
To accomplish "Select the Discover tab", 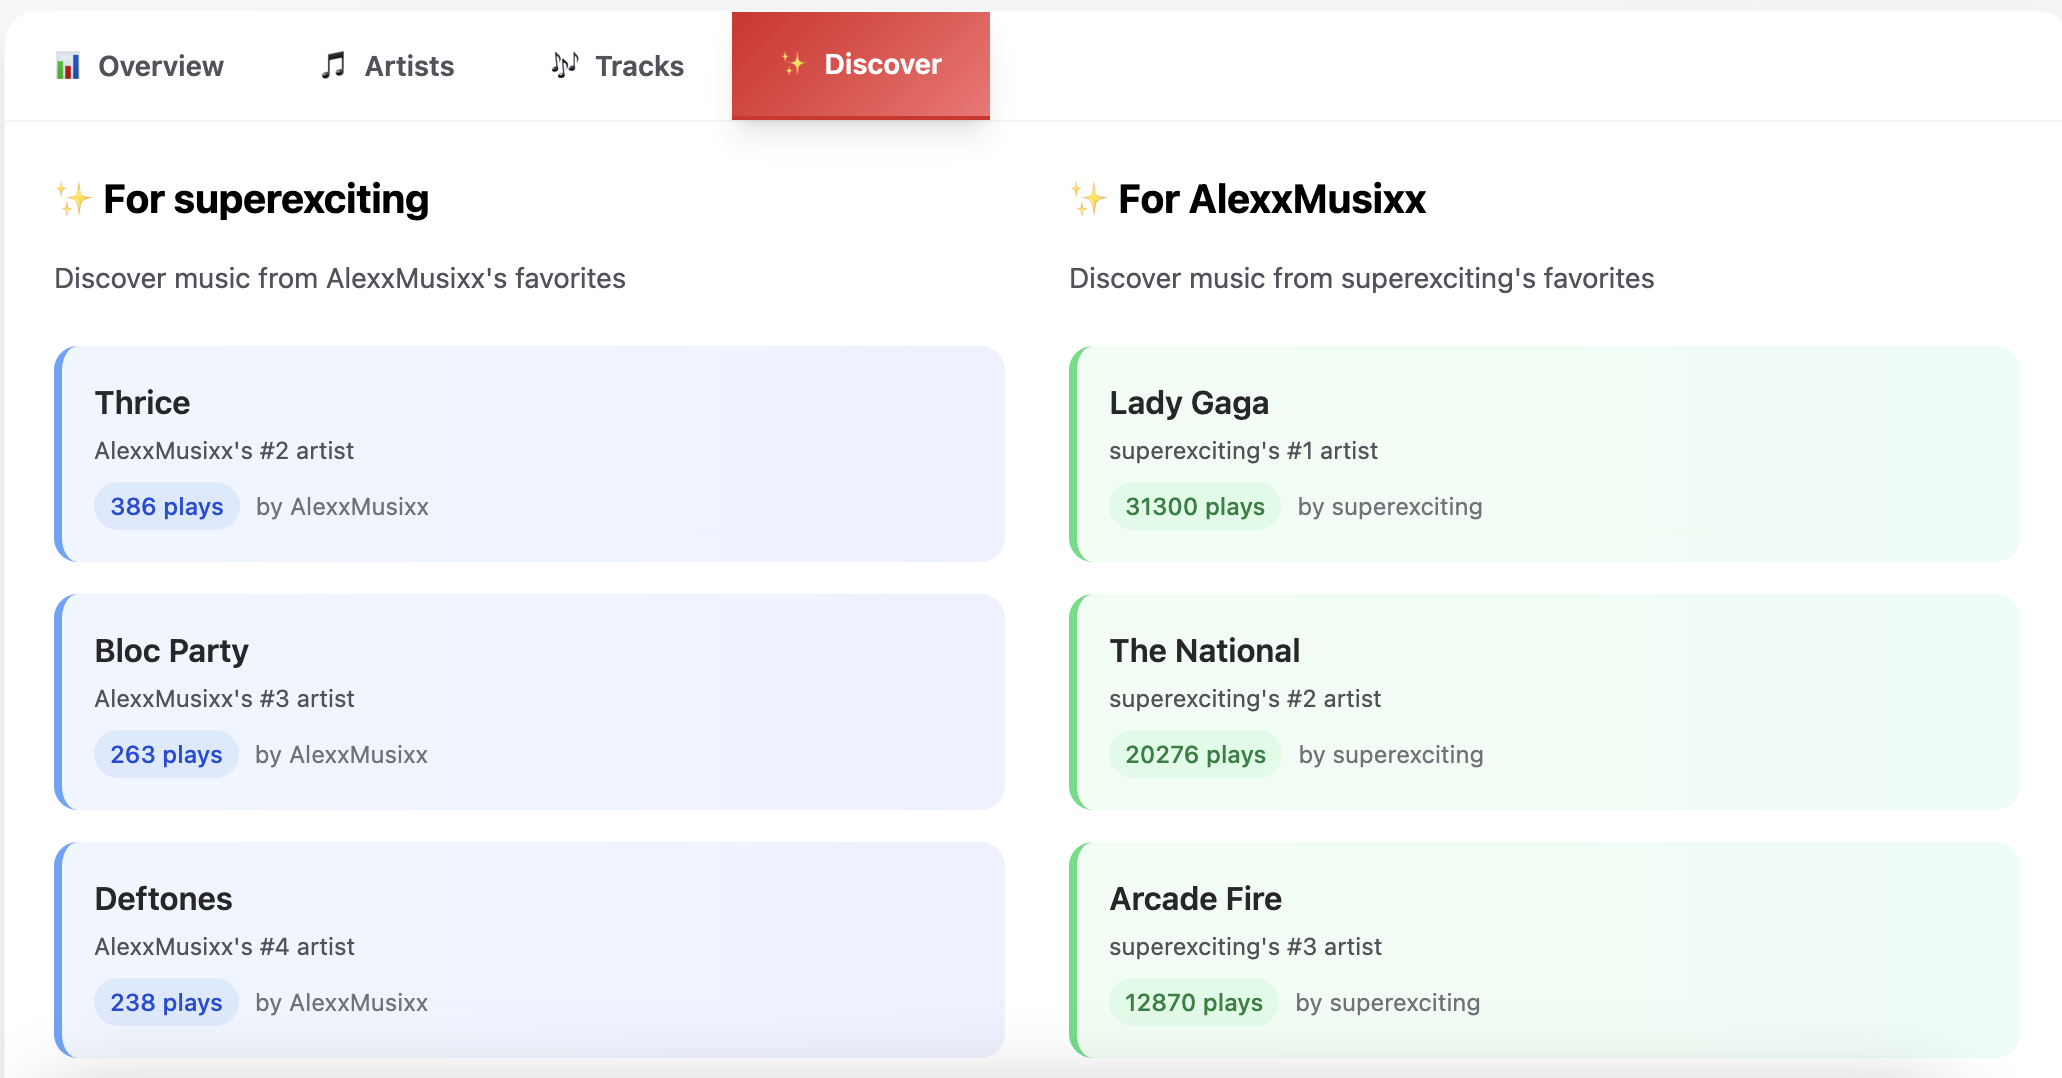I will [861, 65].
